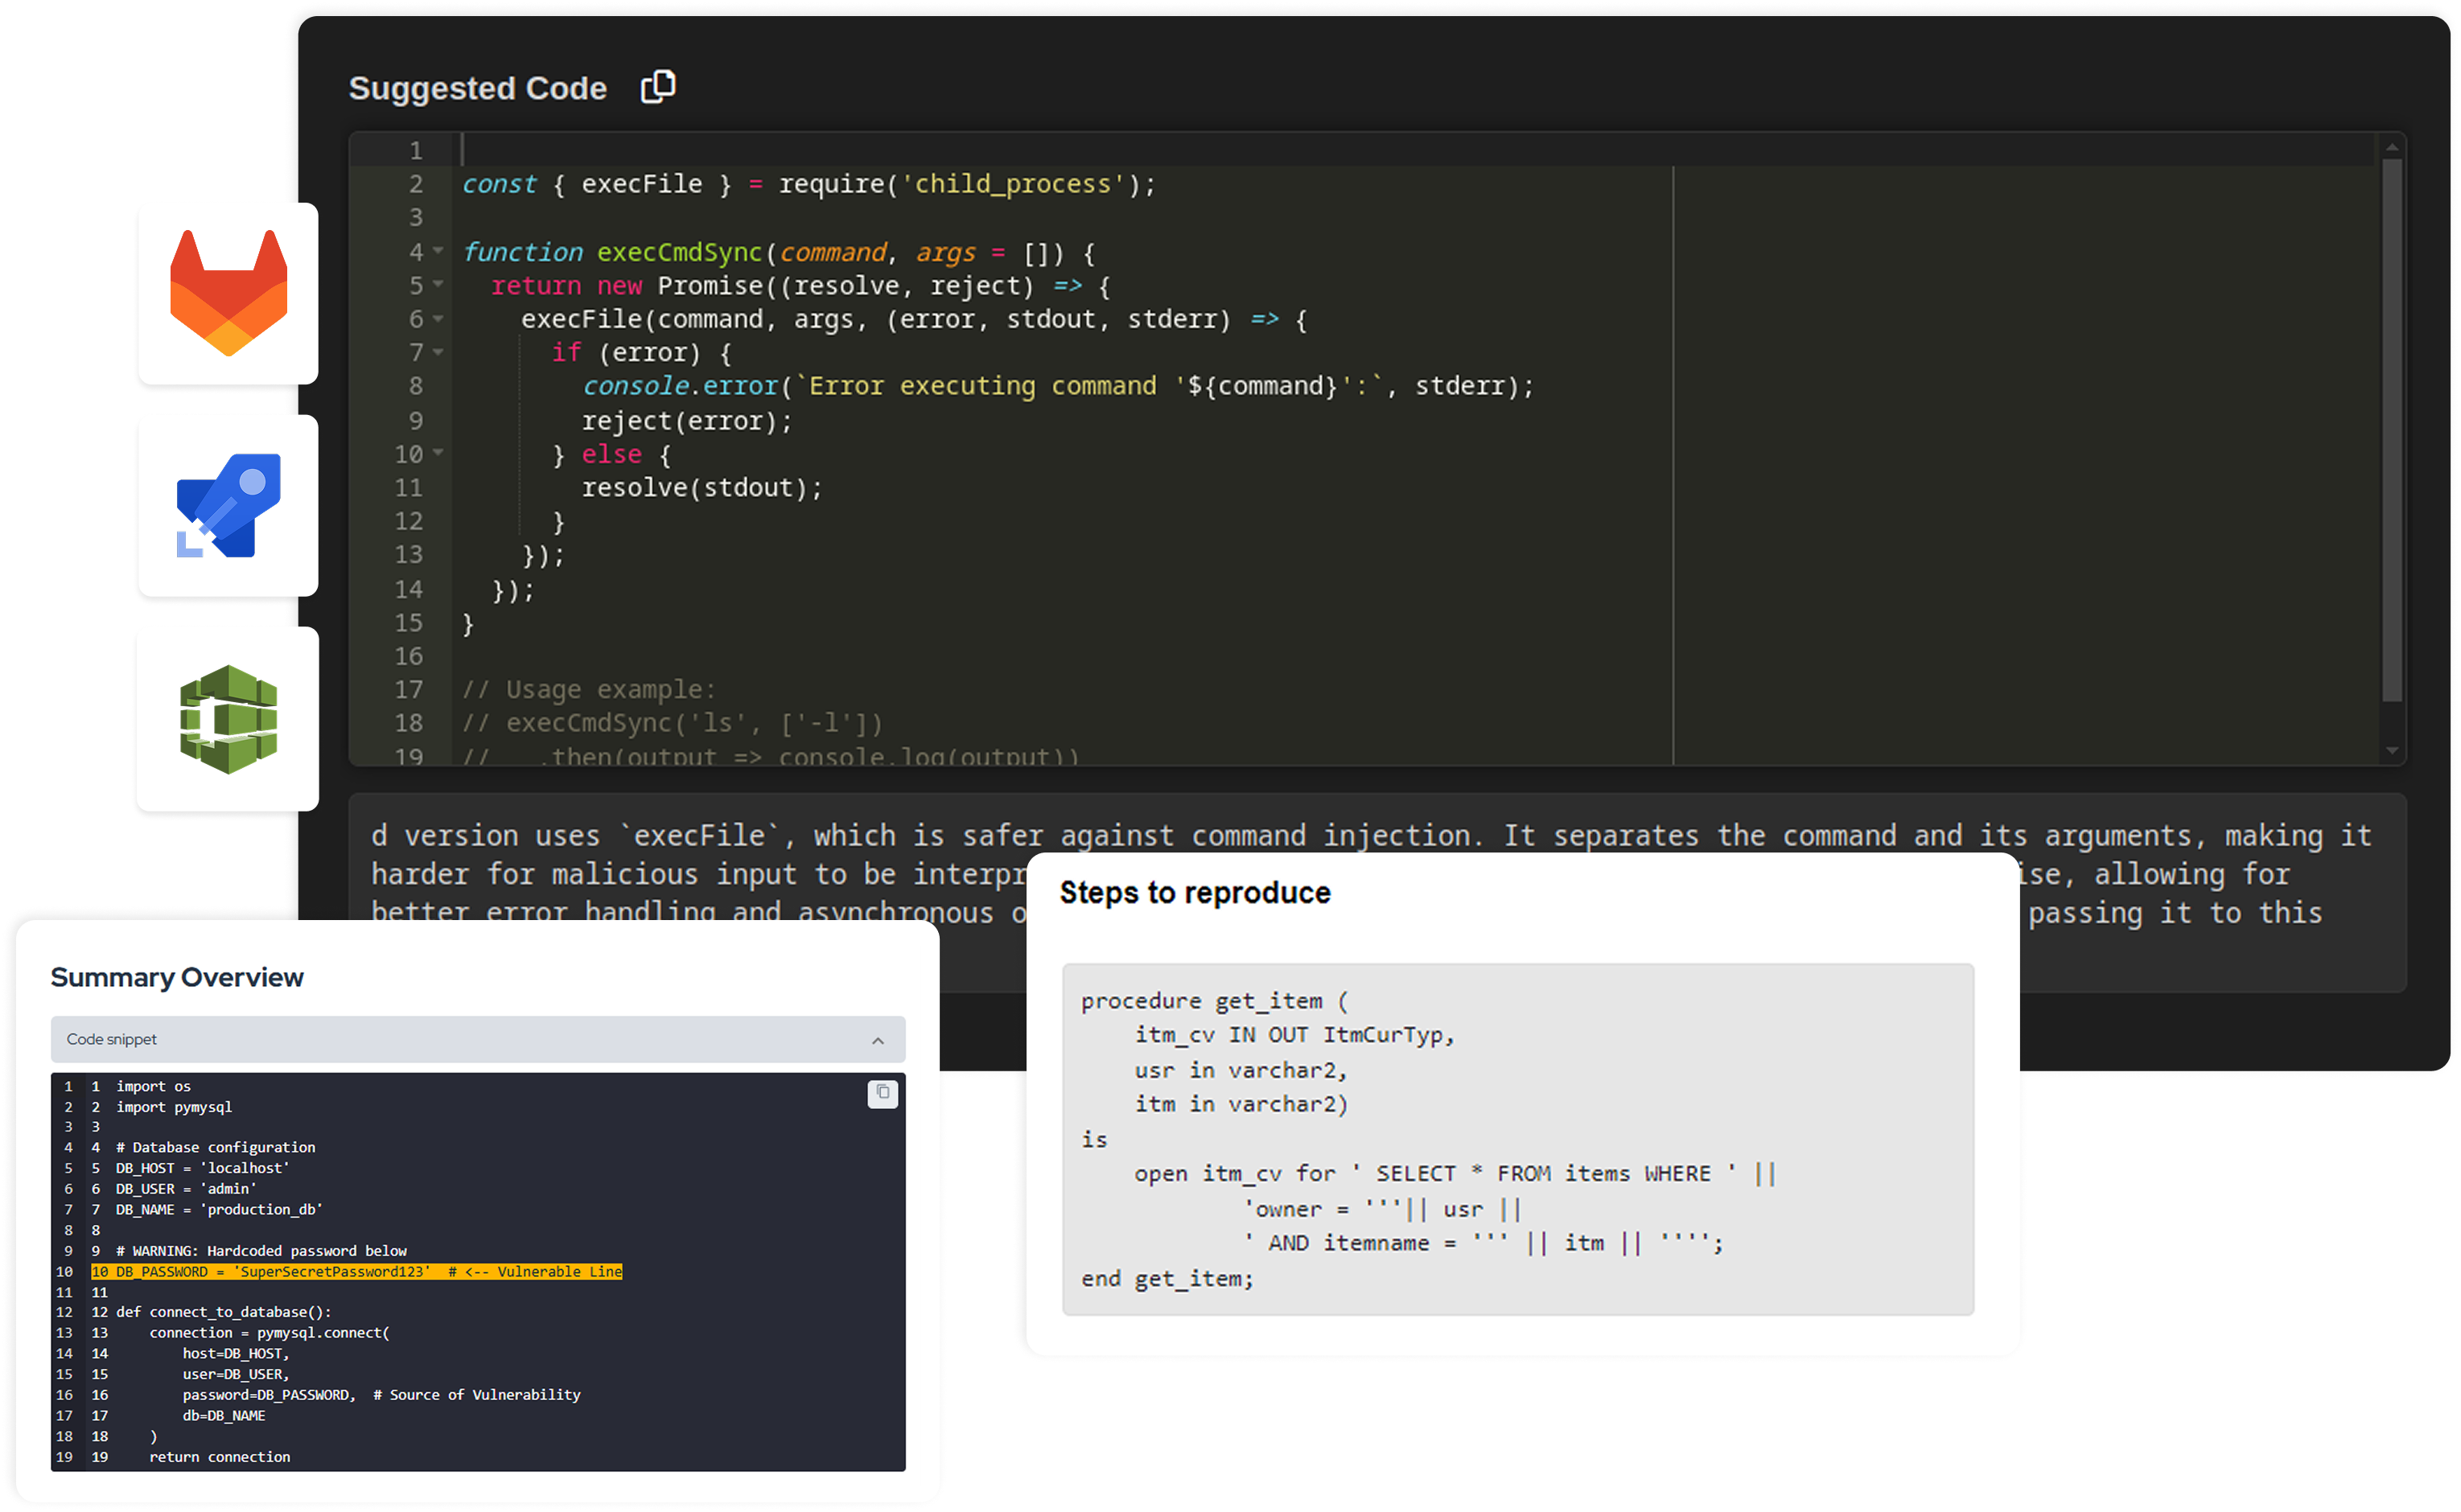
Task: Click the 'Suggested Code' heading
Action: tap(477, 88)
